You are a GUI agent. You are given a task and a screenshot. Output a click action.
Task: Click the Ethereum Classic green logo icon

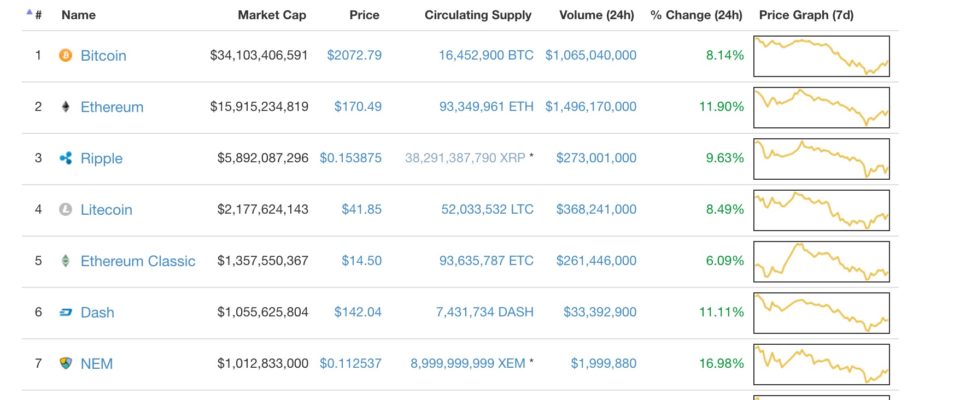pos(66,261)
